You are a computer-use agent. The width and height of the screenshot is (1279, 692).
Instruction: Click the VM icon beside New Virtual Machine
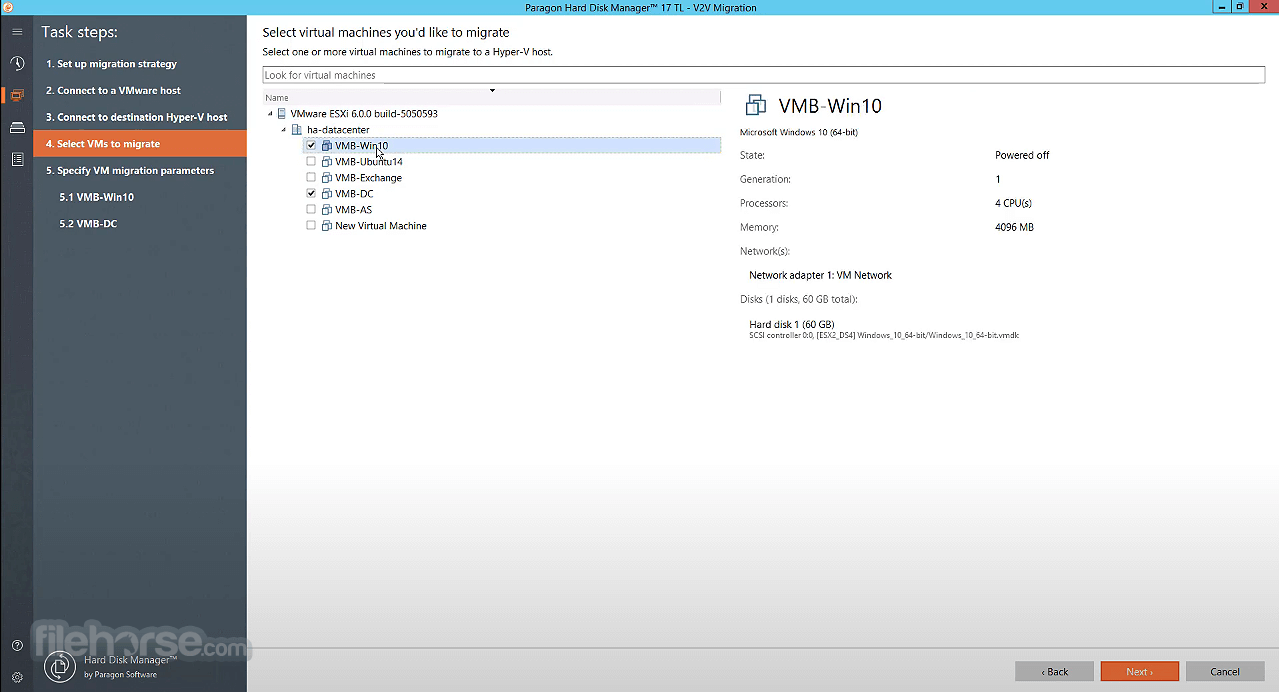click(x=326, y=226)
